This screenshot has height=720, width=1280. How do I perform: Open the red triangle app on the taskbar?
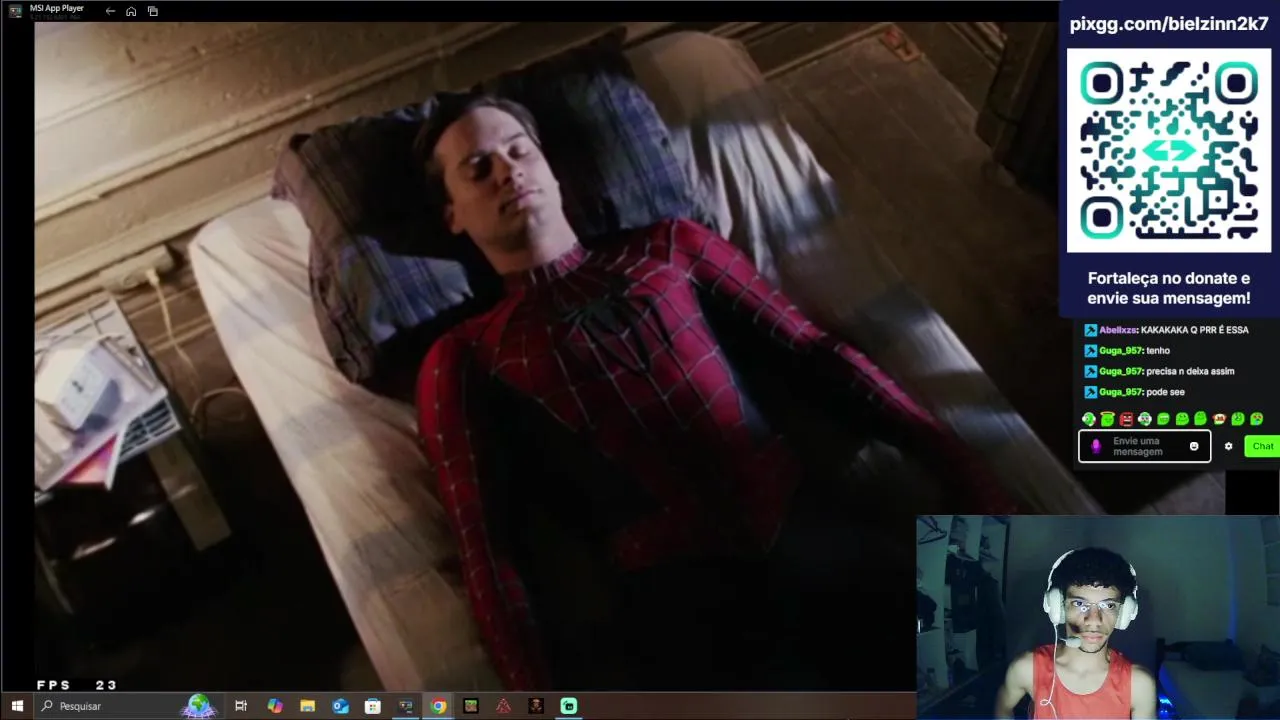[x=503, y=706]
